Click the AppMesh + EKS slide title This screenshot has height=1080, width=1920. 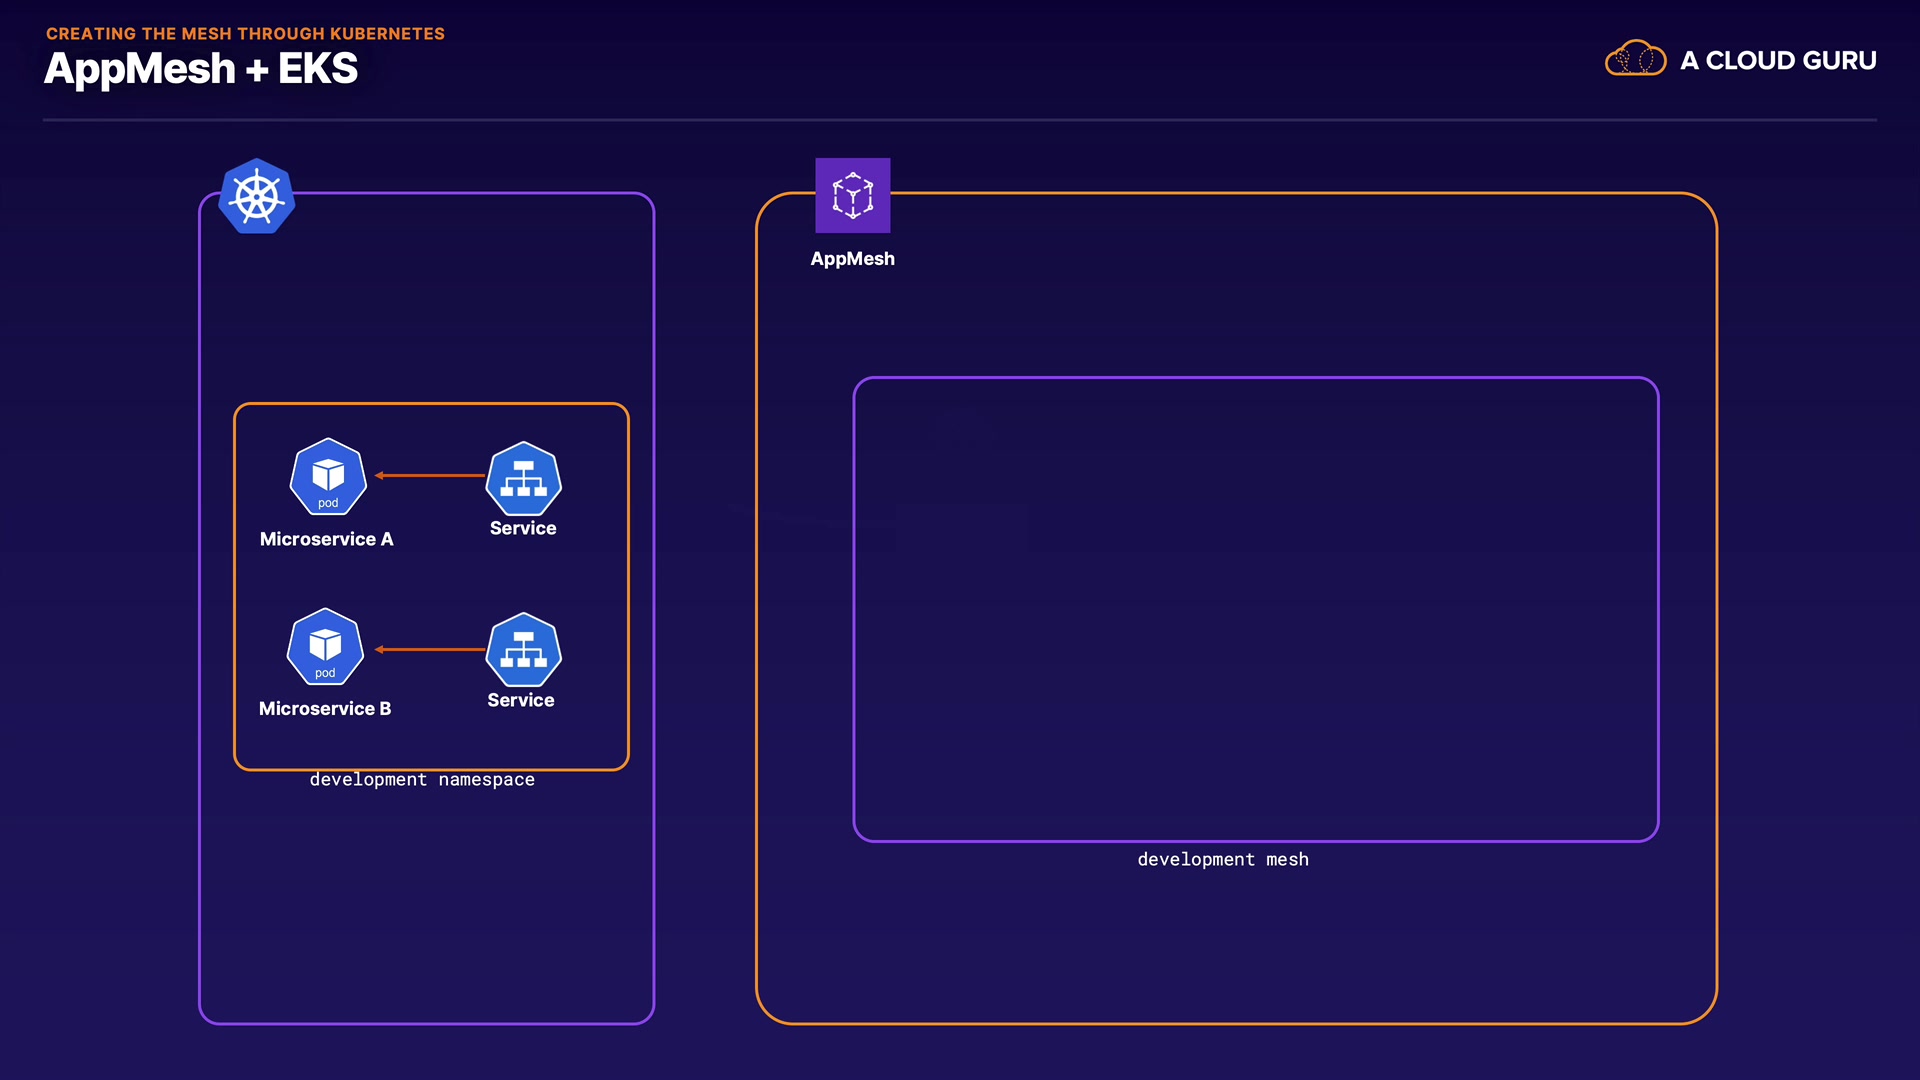point(201,69)
